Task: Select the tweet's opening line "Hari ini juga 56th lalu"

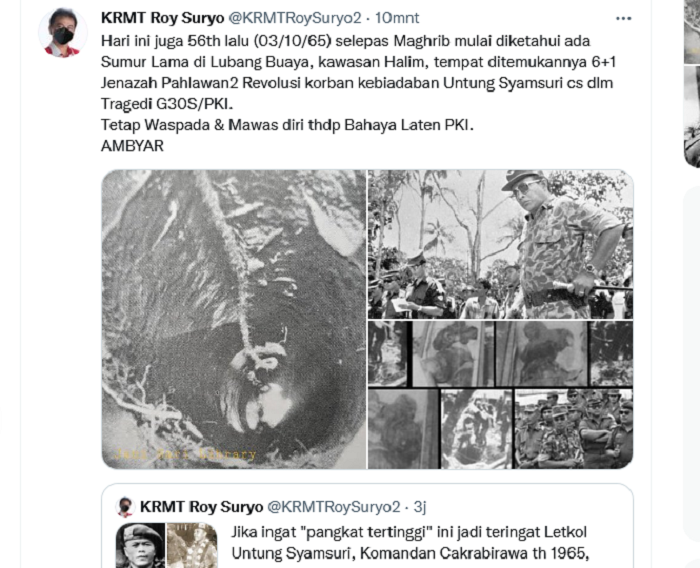Action: 175,41
